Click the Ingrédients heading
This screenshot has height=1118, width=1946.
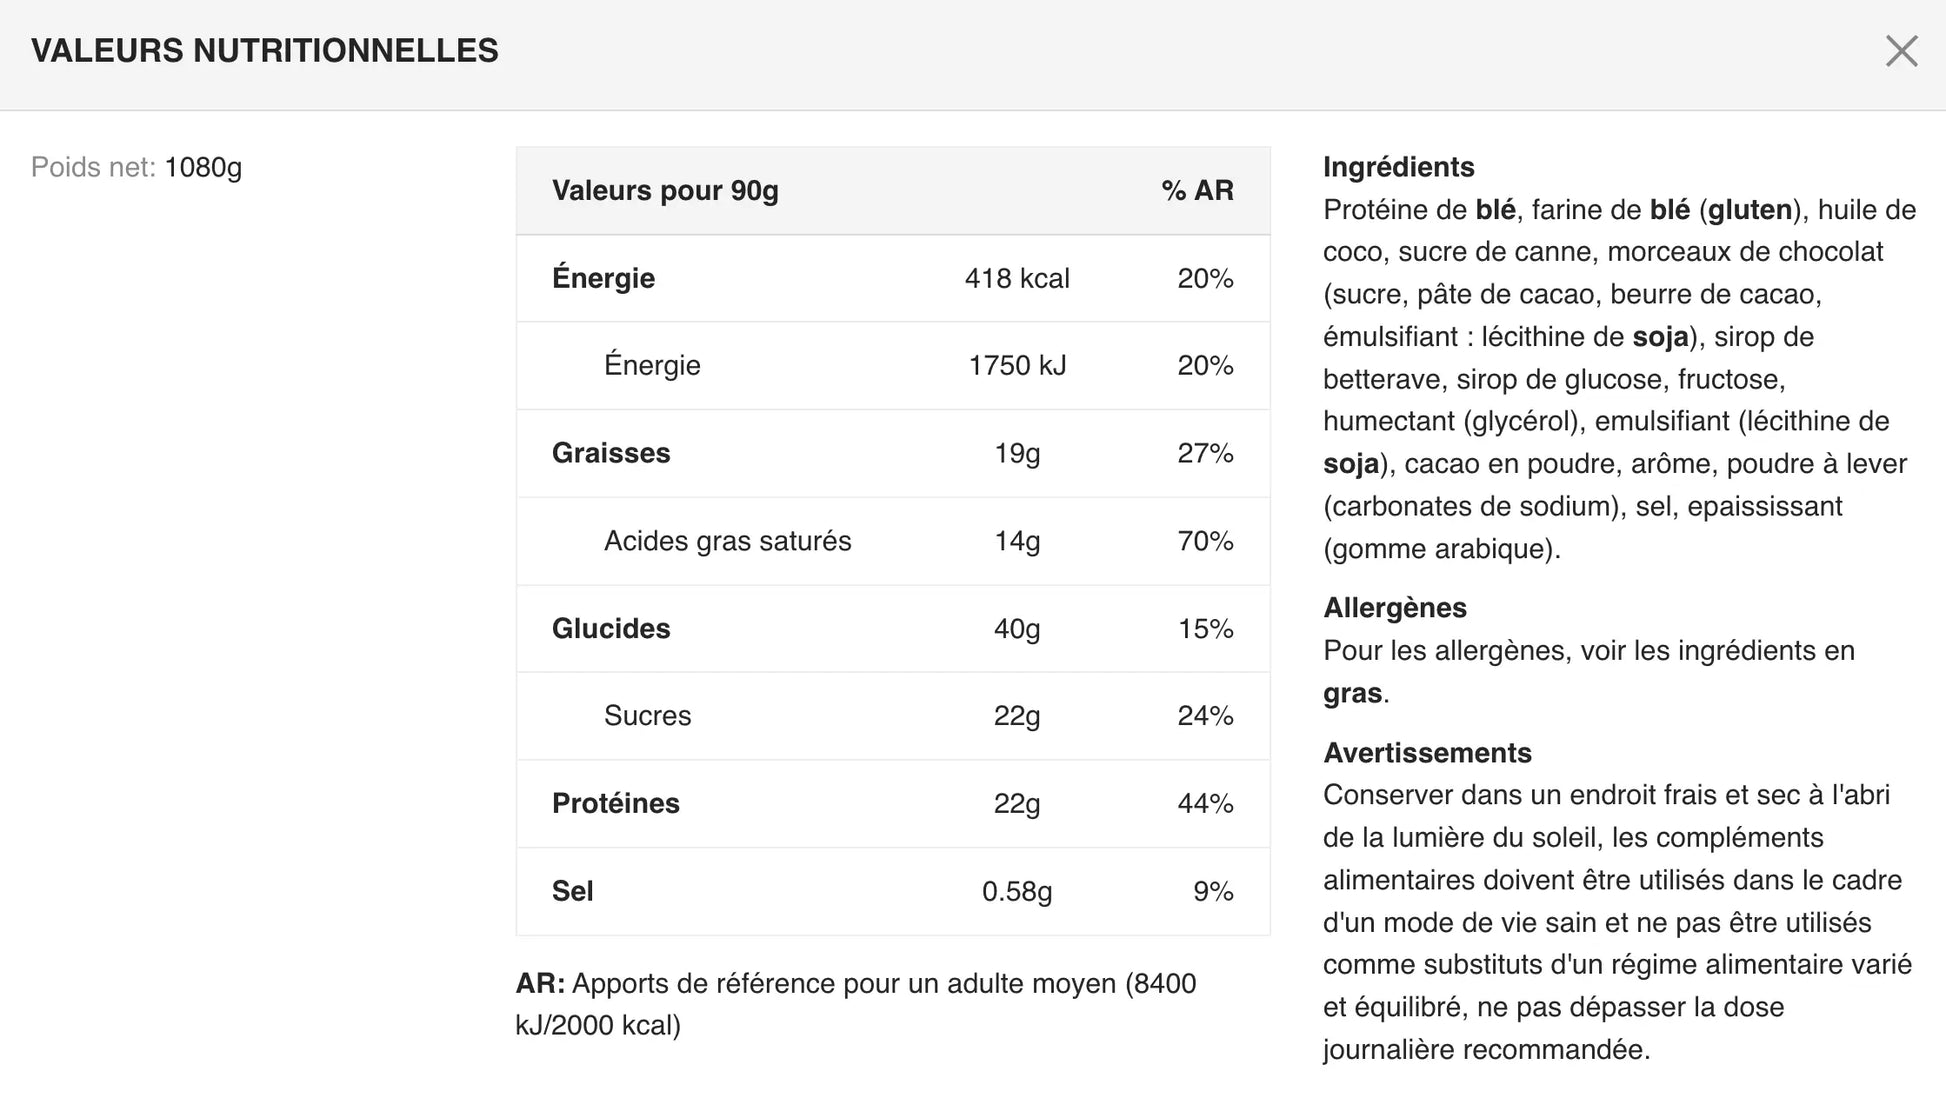[x=1398, y=167]
